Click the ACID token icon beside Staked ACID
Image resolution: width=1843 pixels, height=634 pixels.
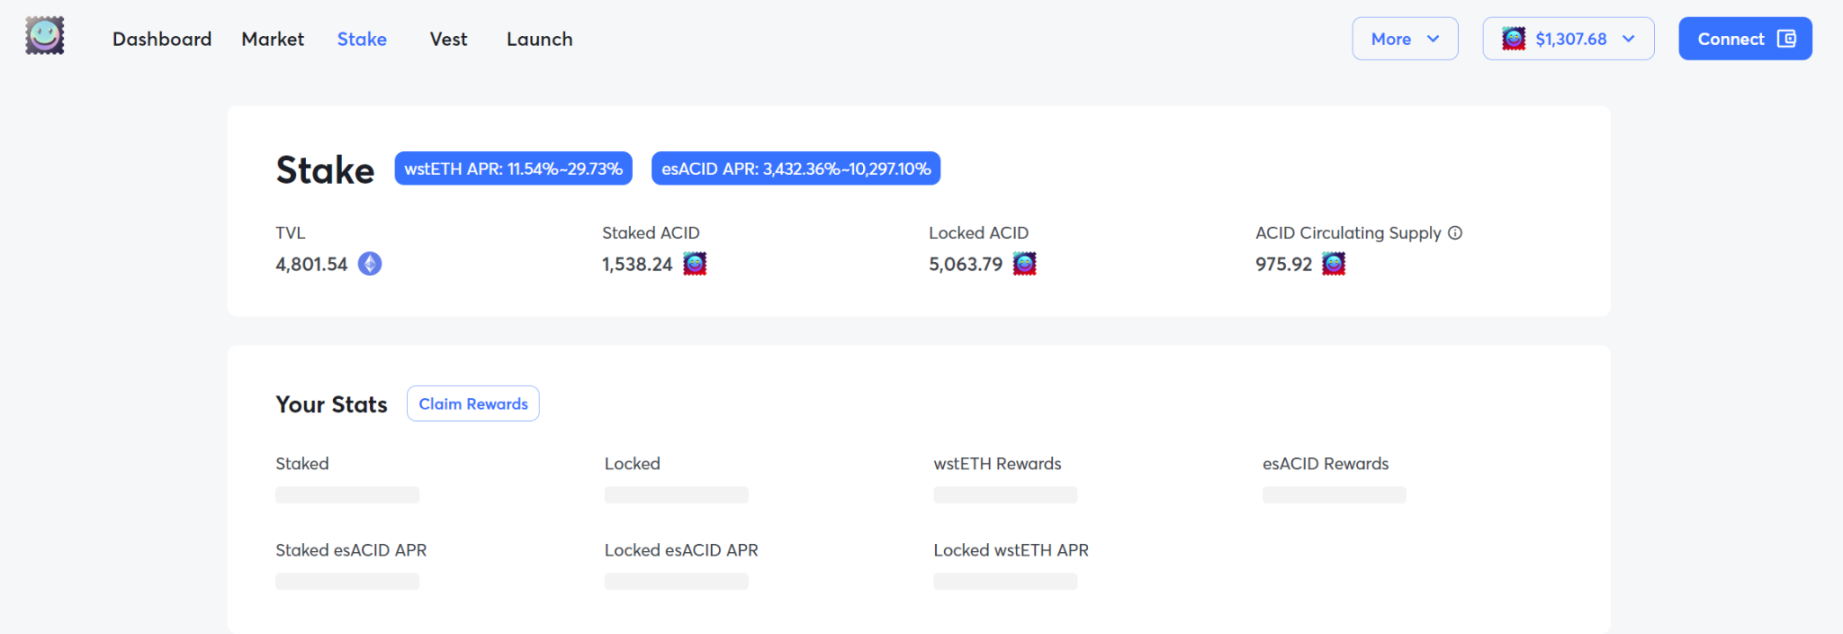[x=695, y=264]
